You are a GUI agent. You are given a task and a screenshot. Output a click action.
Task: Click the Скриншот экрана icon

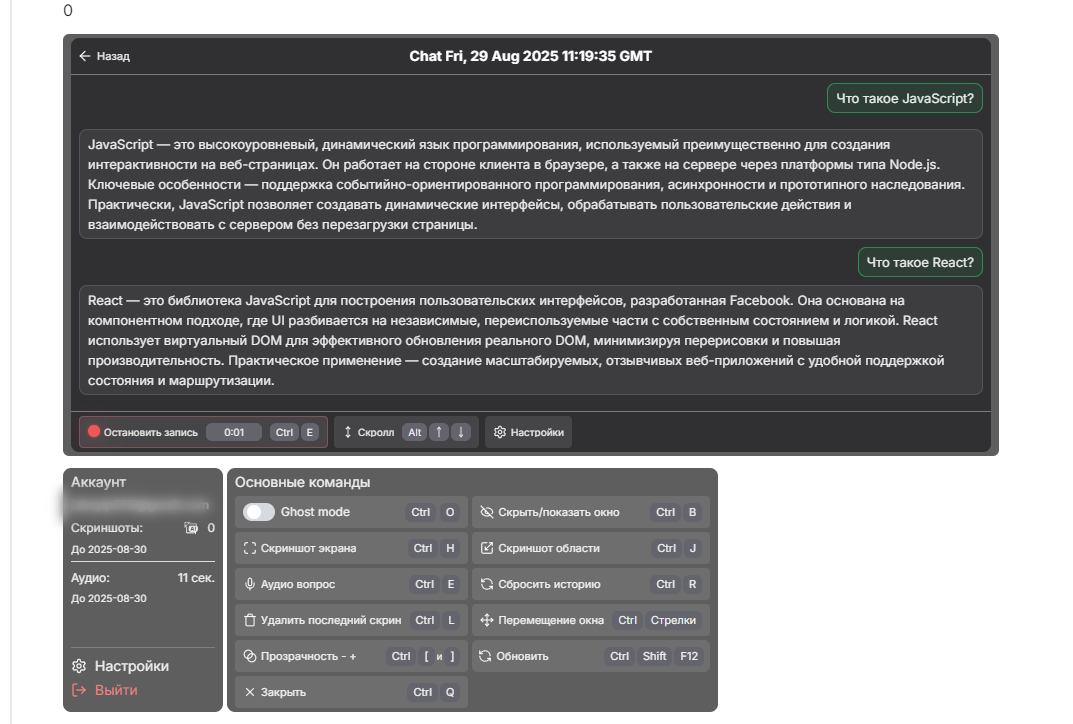click(x=250, y=548)
